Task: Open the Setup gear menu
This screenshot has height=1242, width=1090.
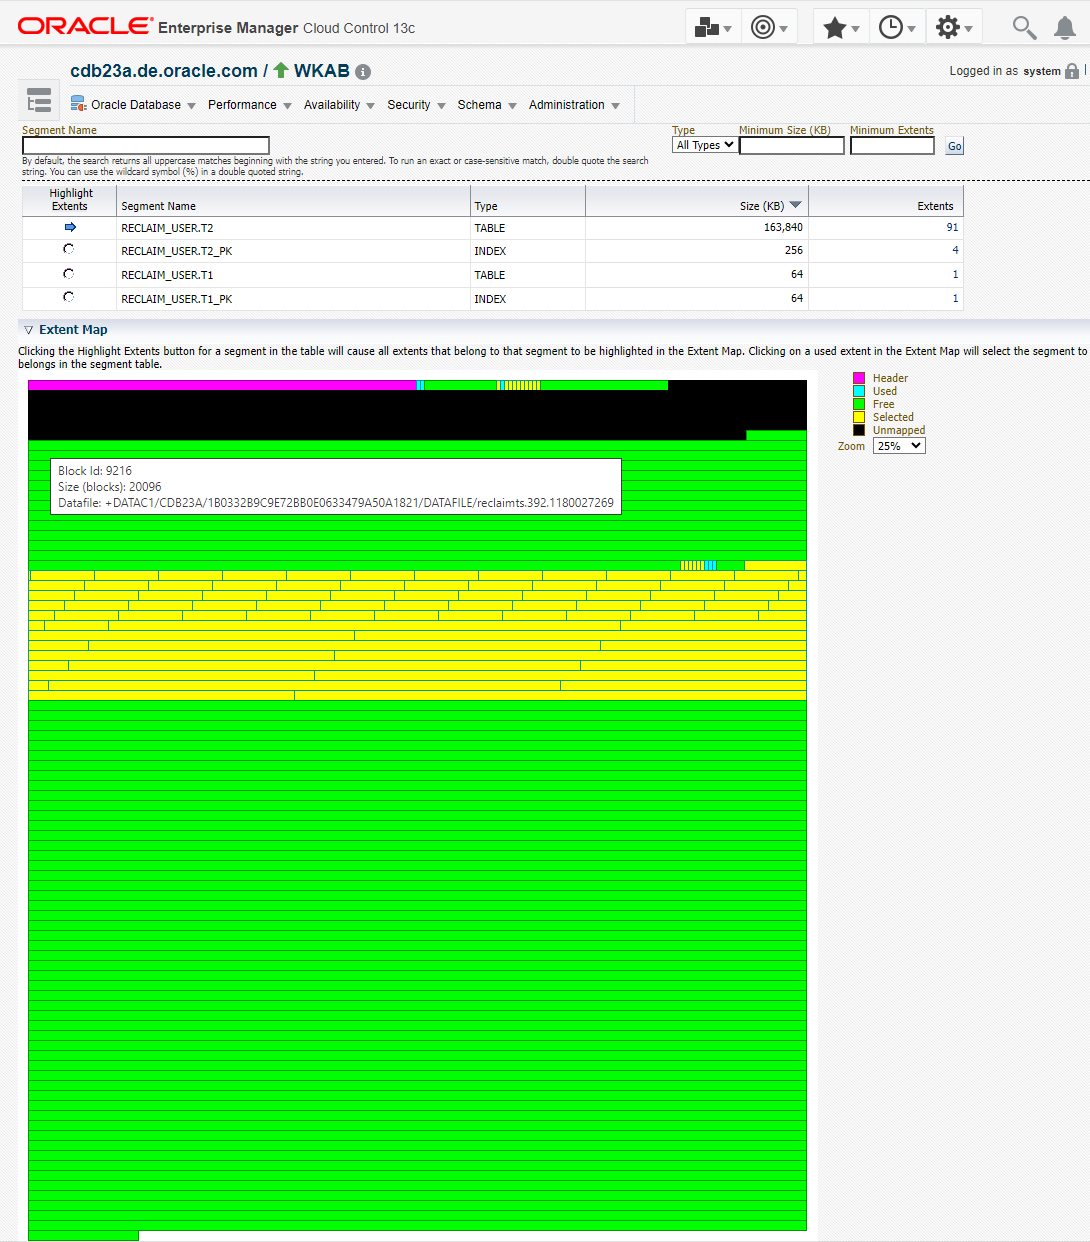Action: (x=954, y=27)
